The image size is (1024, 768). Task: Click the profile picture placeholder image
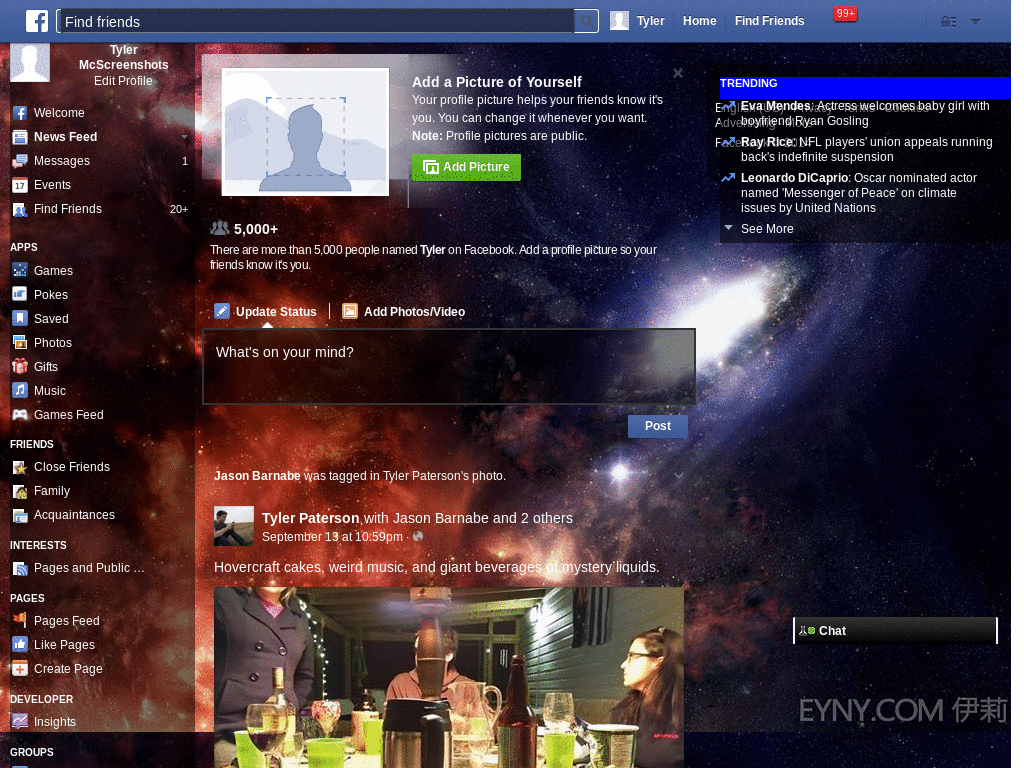tap(305, 132)
